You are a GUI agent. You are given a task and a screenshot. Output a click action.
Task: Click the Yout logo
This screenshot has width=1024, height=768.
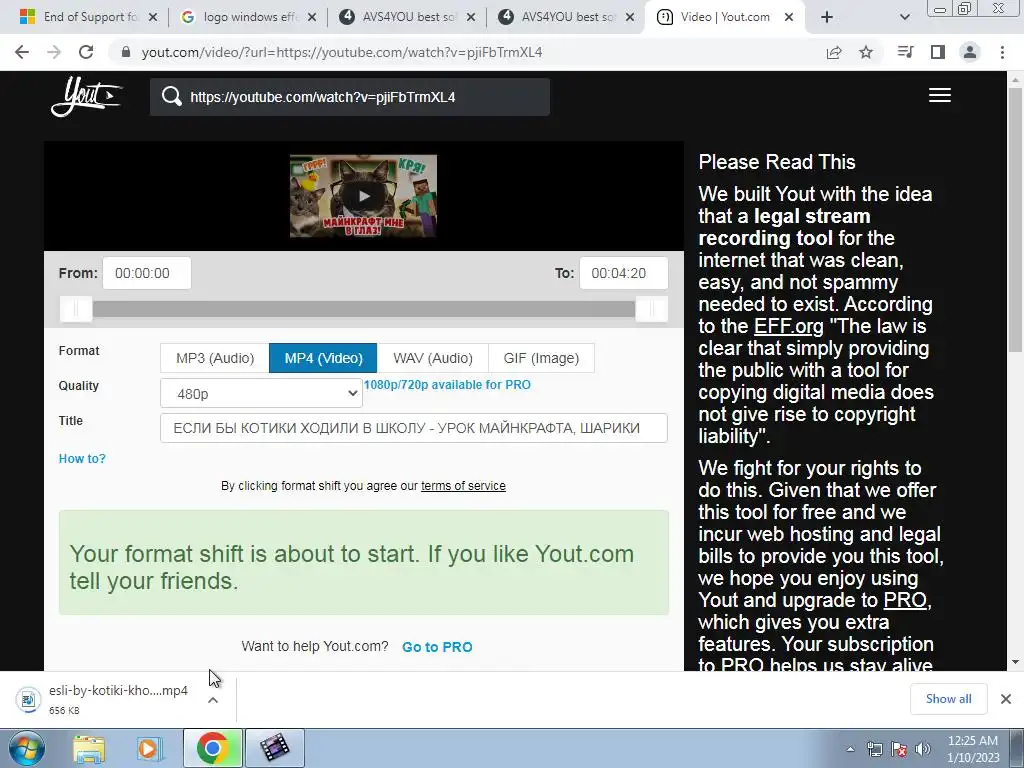[x=86, y=97]
